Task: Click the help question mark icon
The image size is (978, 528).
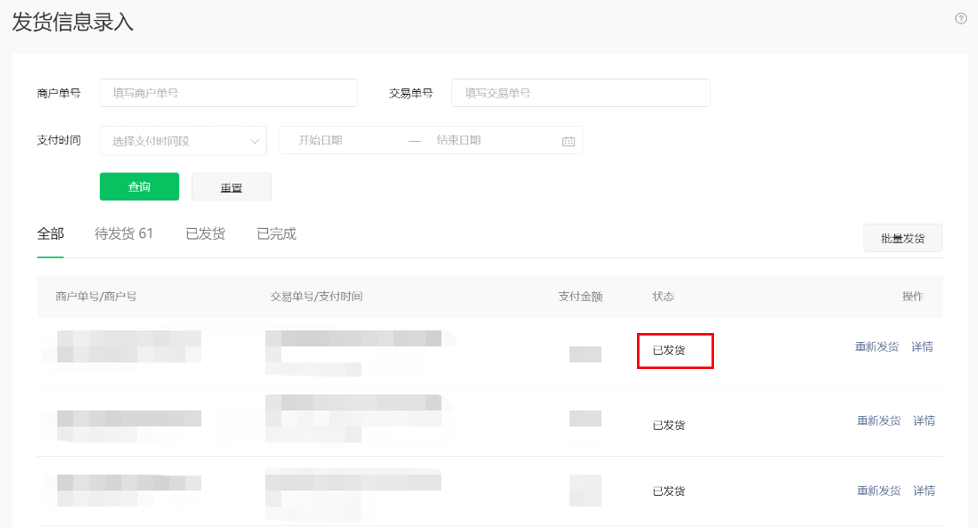Action: (x=961, y=19)
